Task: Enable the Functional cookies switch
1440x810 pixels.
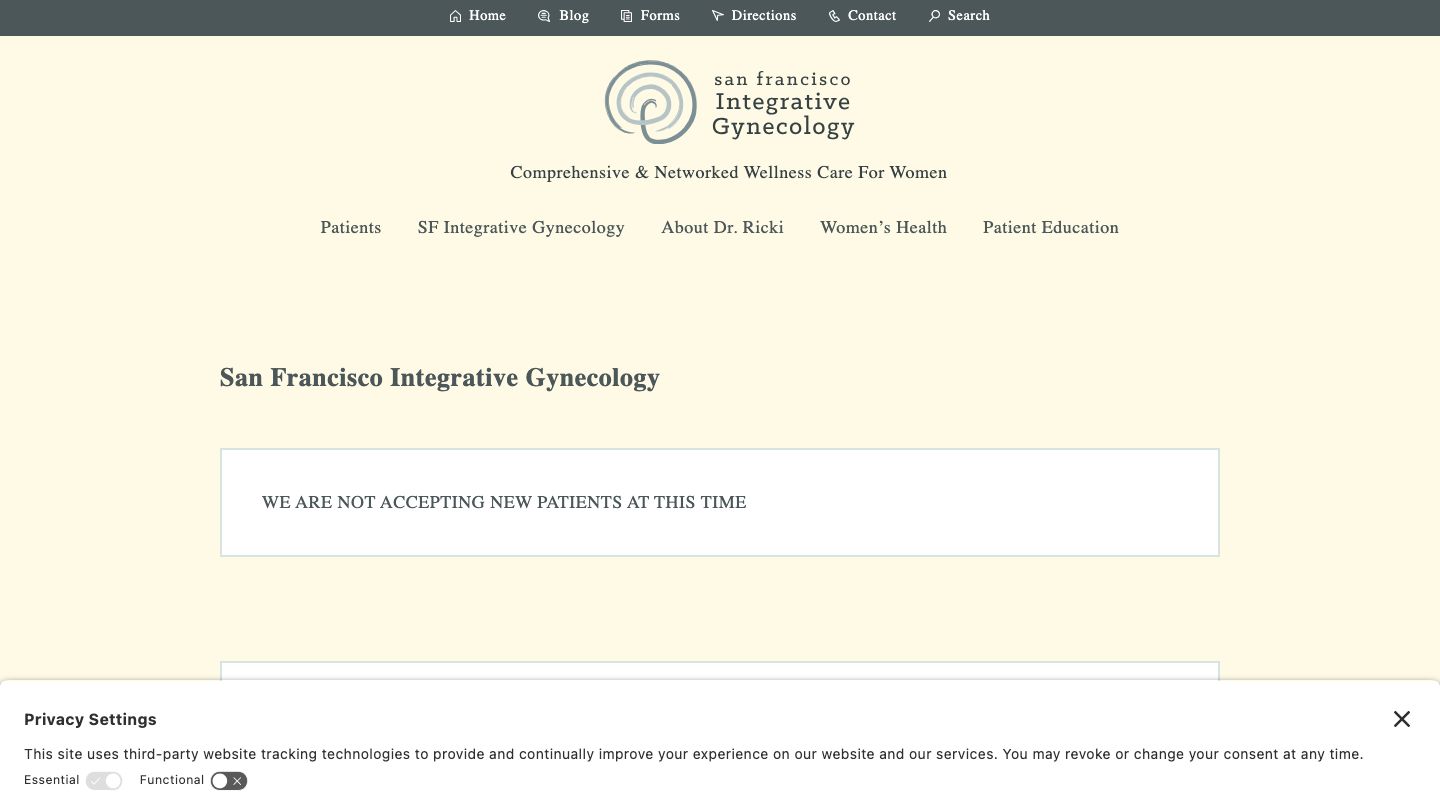Action: [229, 781]
